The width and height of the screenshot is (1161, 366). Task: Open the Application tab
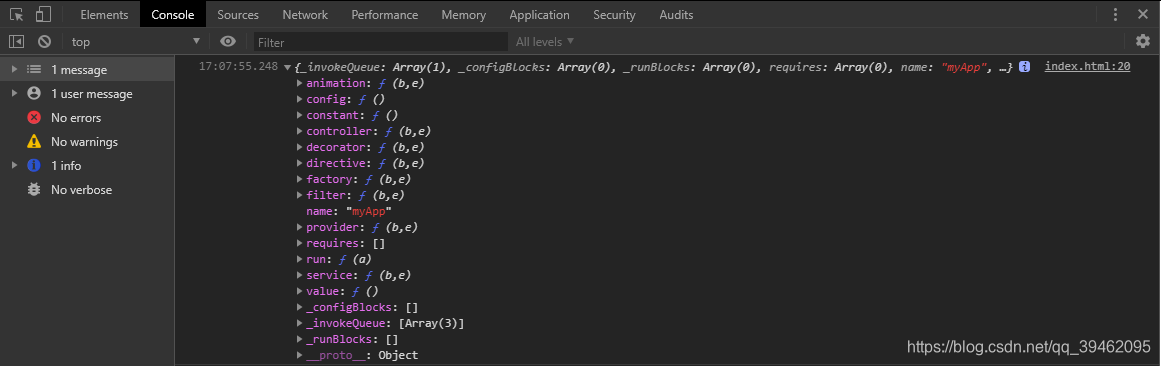[540, 14]
